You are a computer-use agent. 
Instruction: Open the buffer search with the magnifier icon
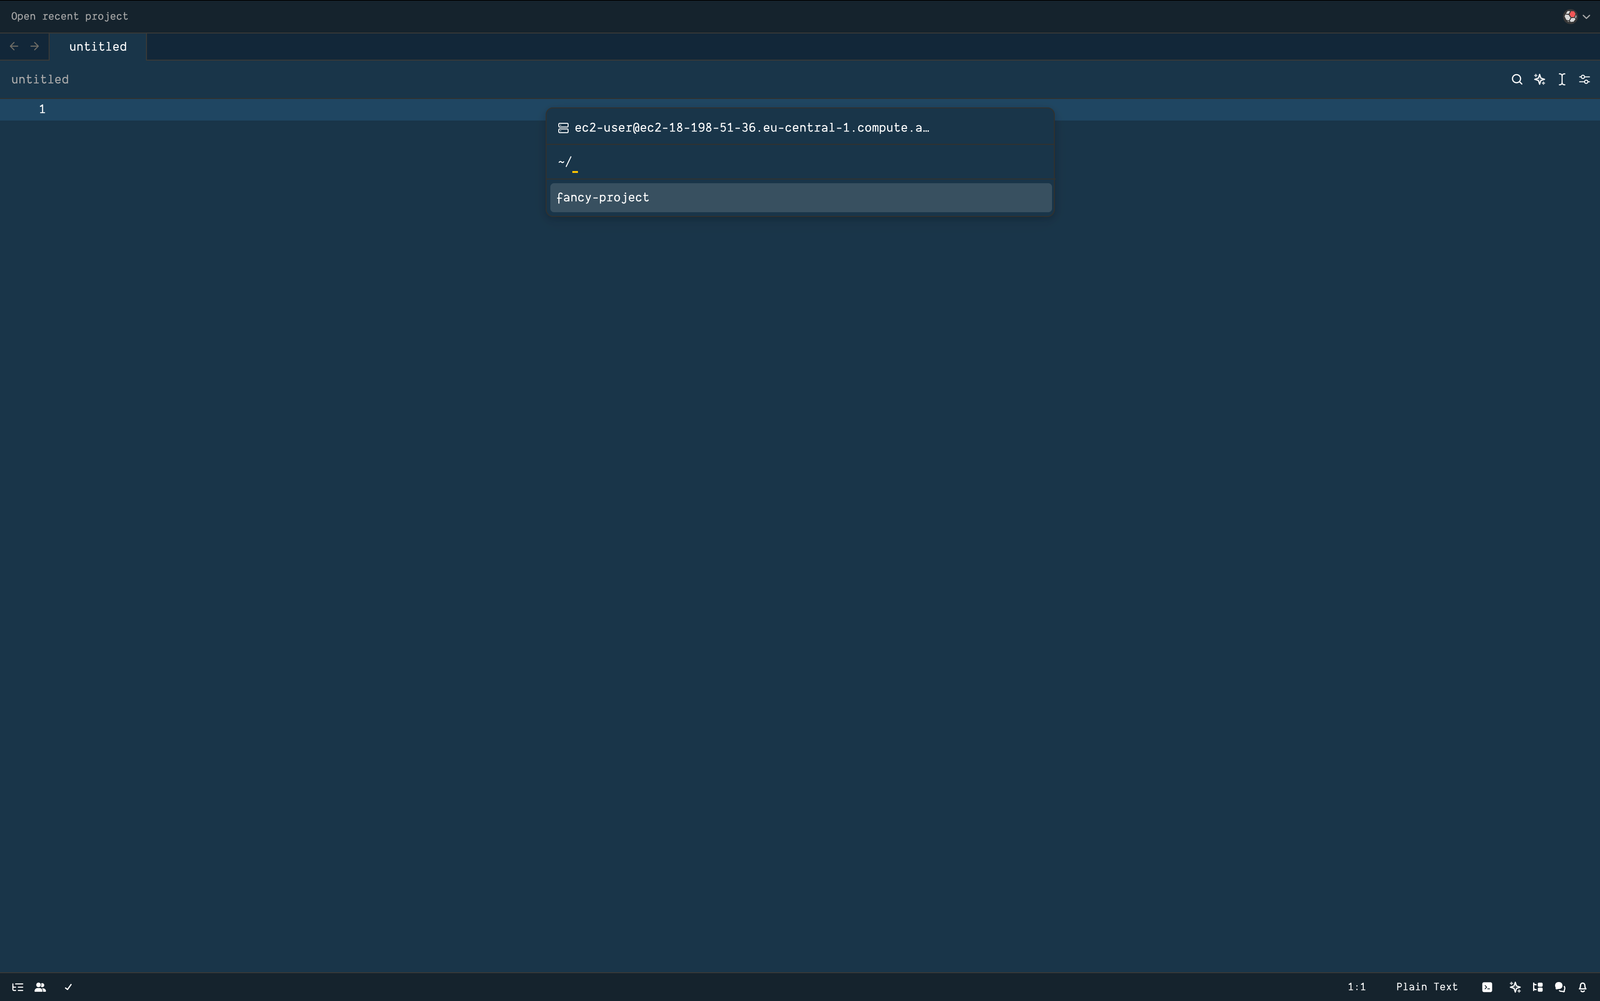[x=1516, y=79]
